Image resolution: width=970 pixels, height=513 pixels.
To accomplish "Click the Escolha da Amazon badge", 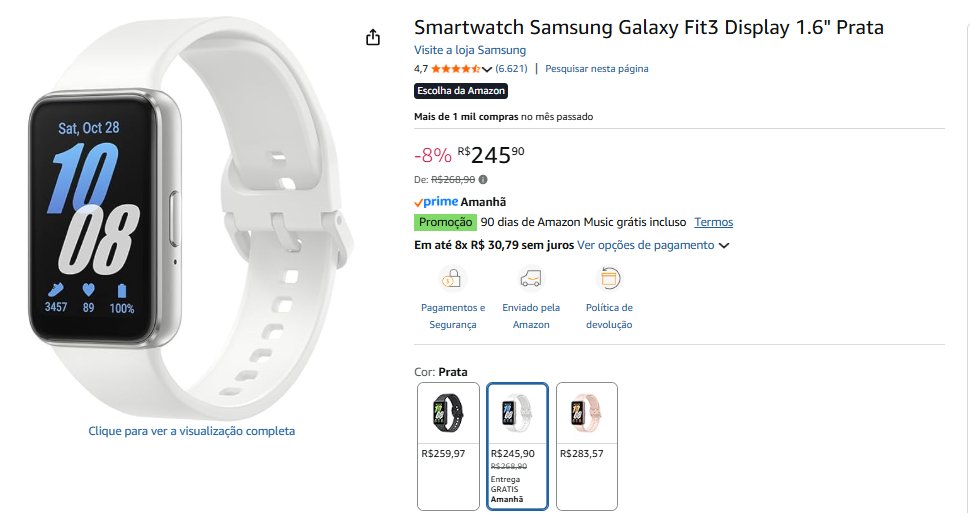I will click(x=461, y=91).
